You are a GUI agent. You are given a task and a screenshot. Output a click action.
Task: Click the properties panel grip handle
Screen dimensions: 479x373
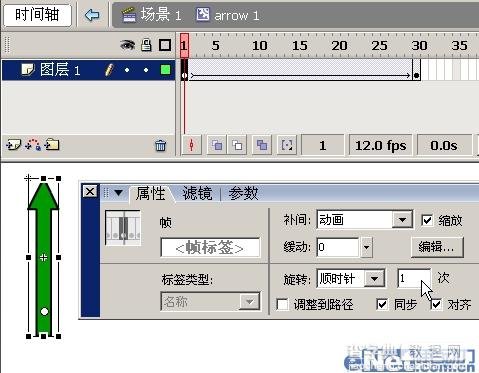tap(106, 193)
